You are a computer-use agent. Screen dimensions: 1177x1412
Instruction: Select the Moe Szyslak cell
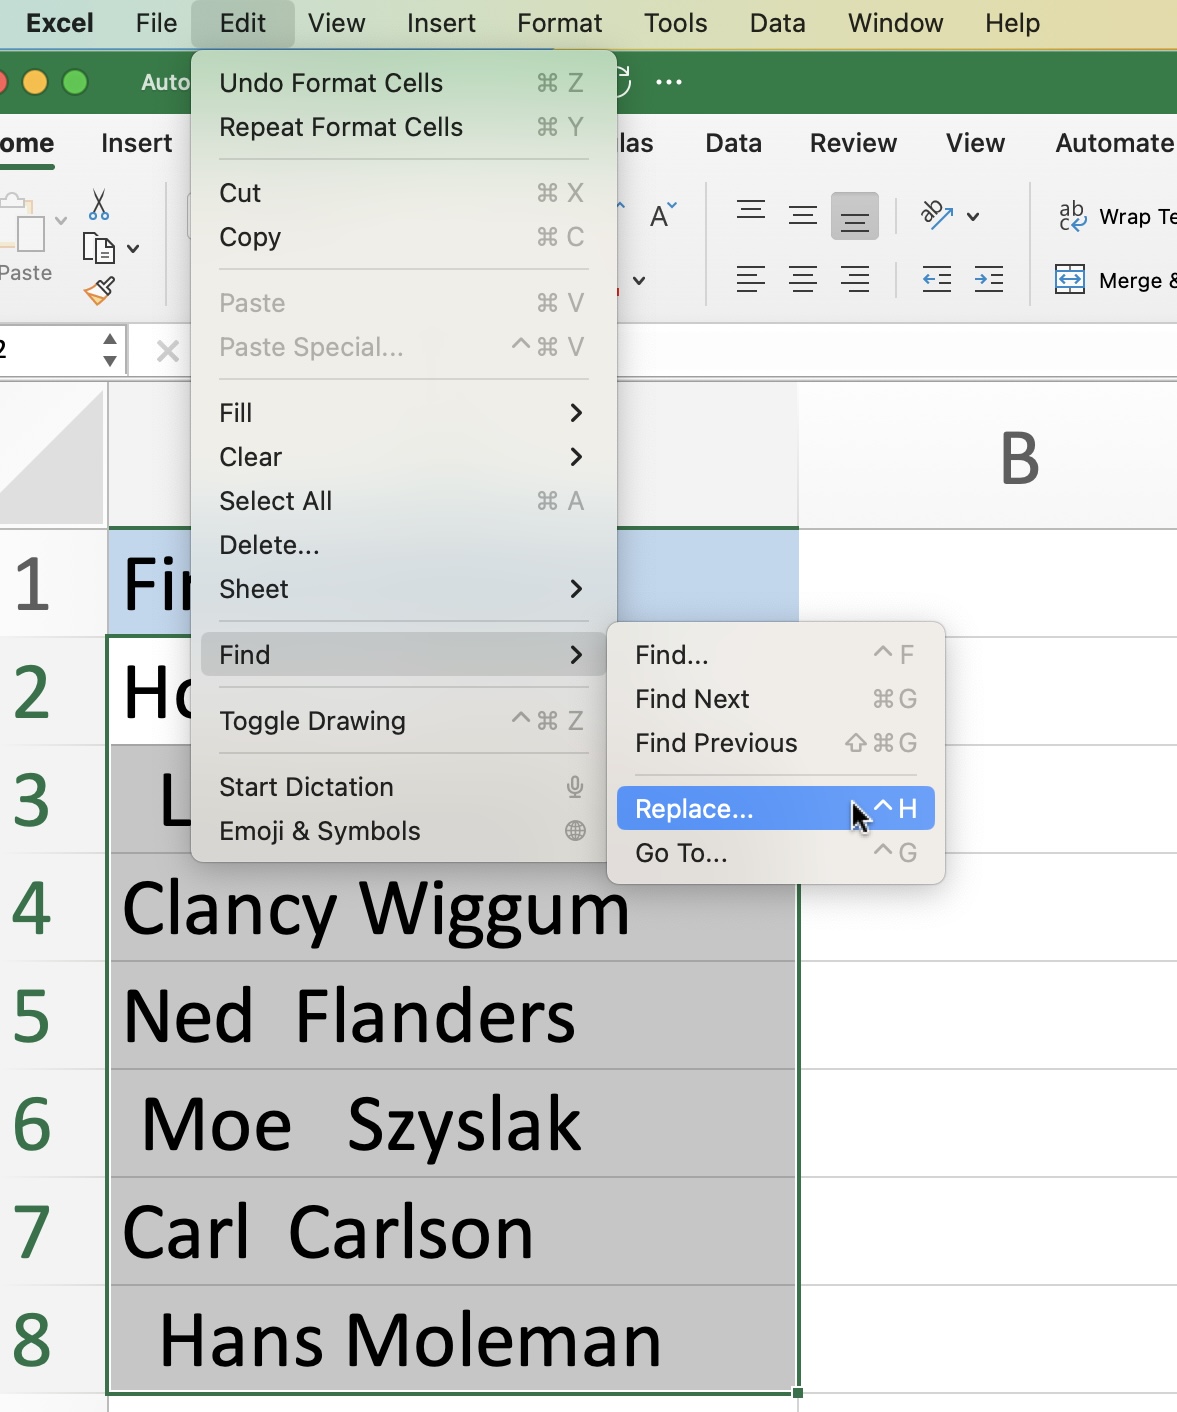(x=453, y=1124)
